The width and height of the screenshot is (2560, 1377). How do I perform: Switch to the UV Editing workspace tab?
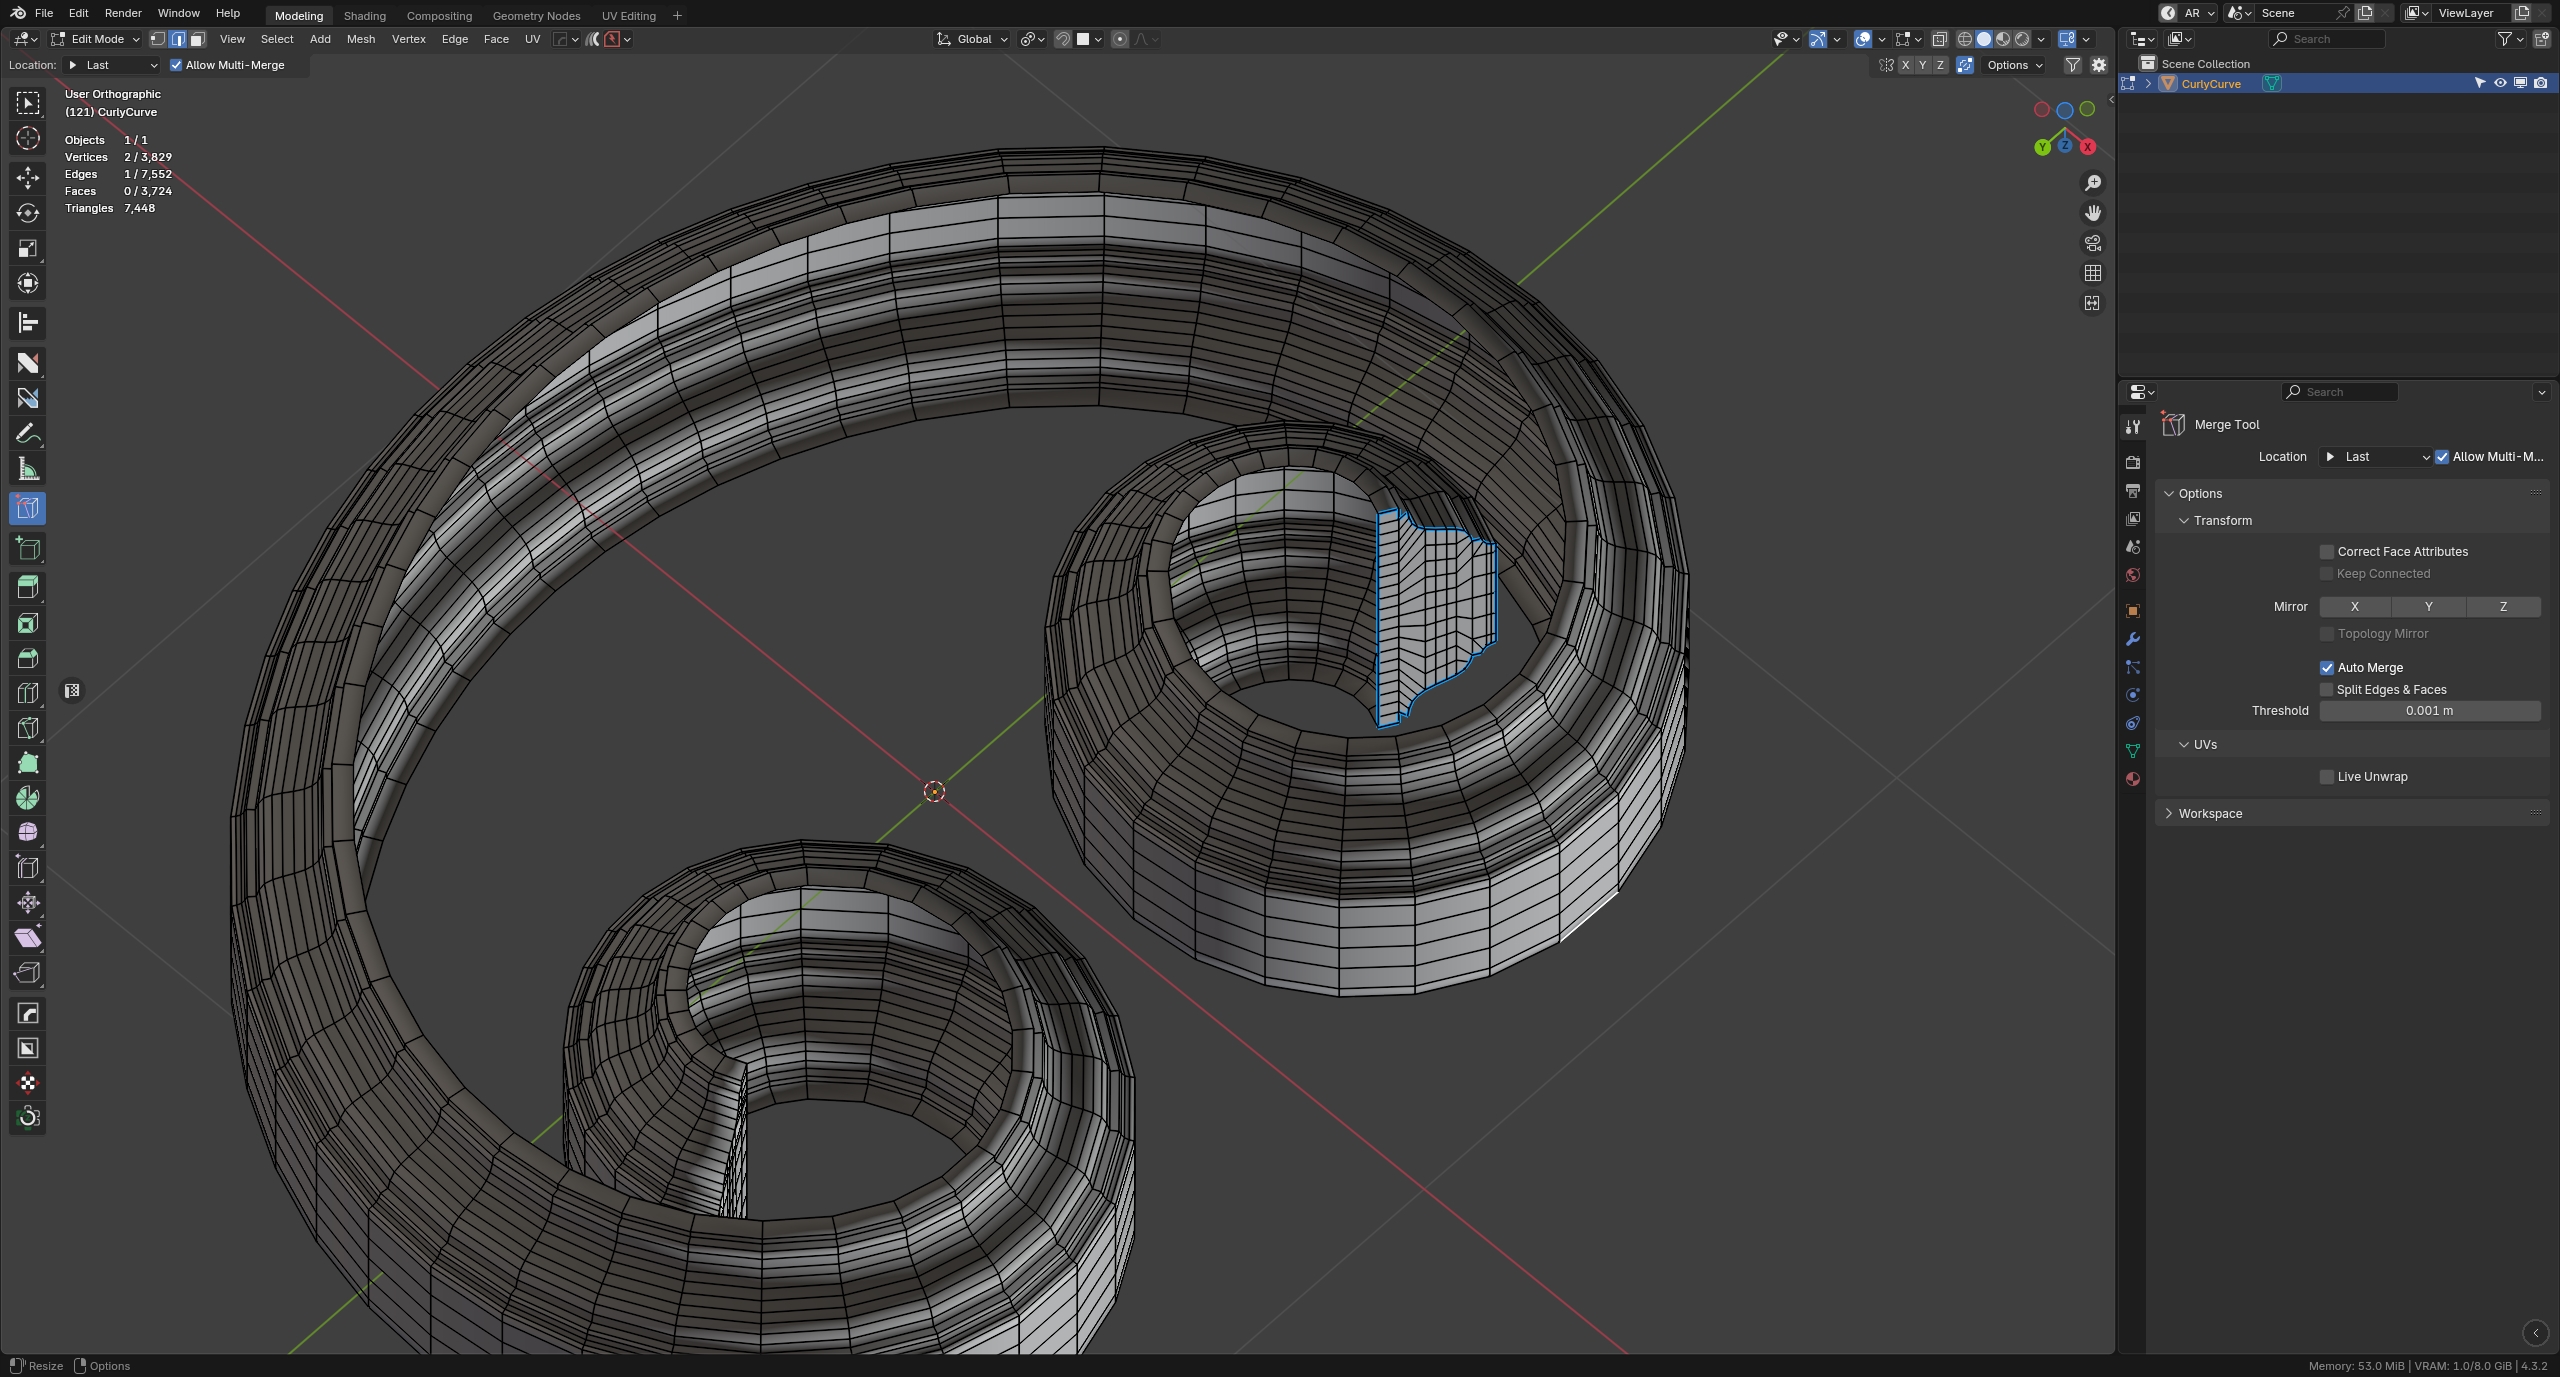629,16
